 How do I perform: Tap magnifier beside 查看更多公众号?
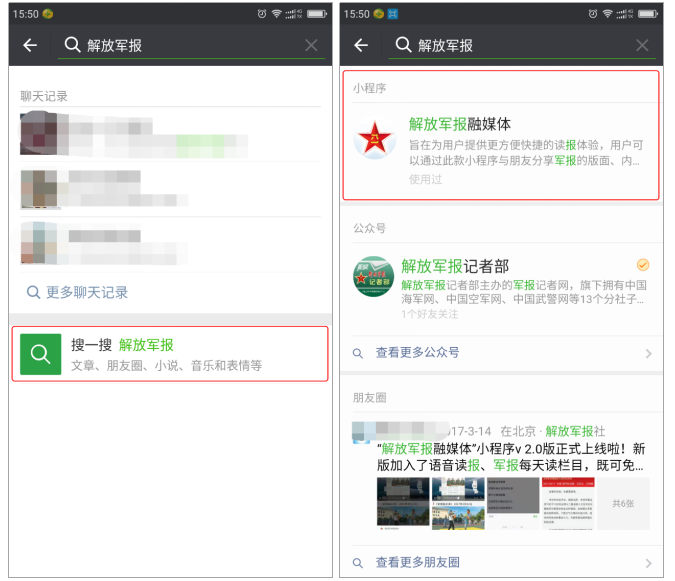tap(358, 353)
